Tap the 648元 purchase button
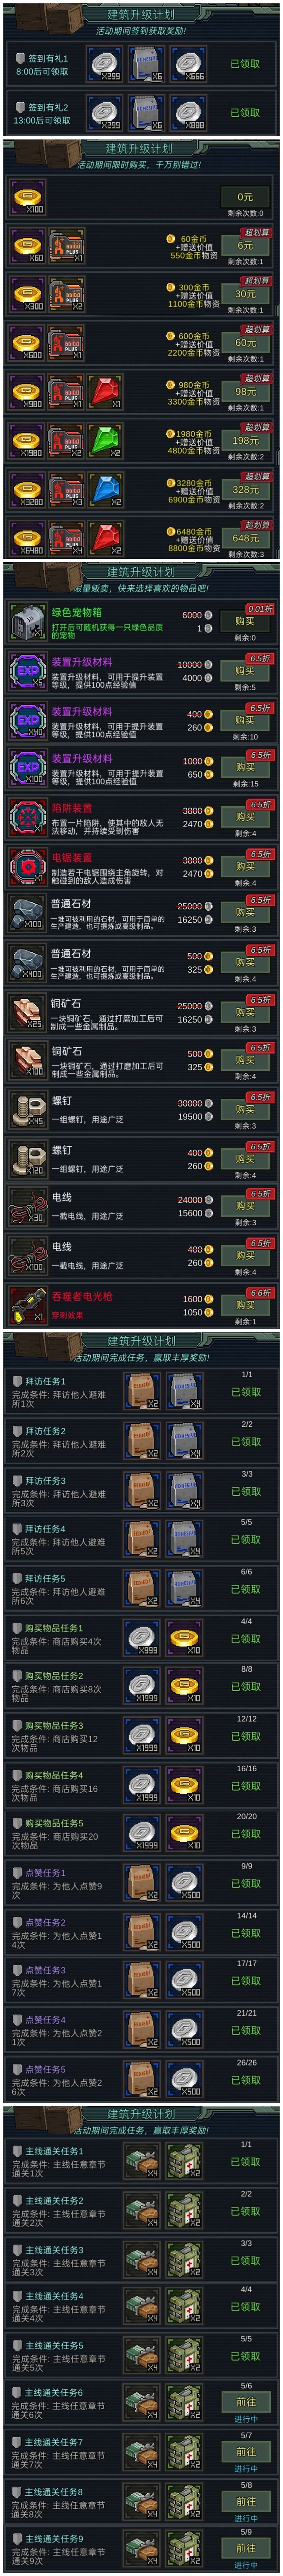The image size is (283, 2576). click(245, 538)
